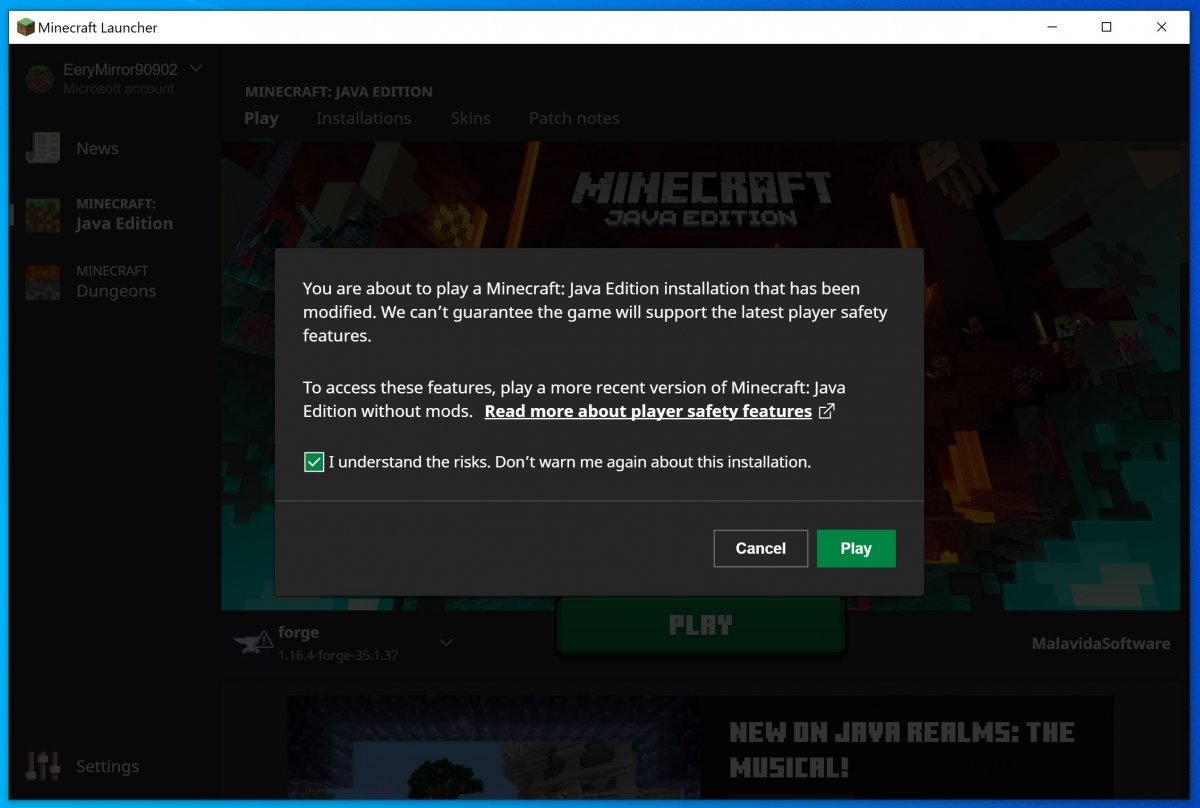Select Minecraft: Java Edition in sidebar
The width and height of the screenshot is (1200, 808).
[124, 214]
